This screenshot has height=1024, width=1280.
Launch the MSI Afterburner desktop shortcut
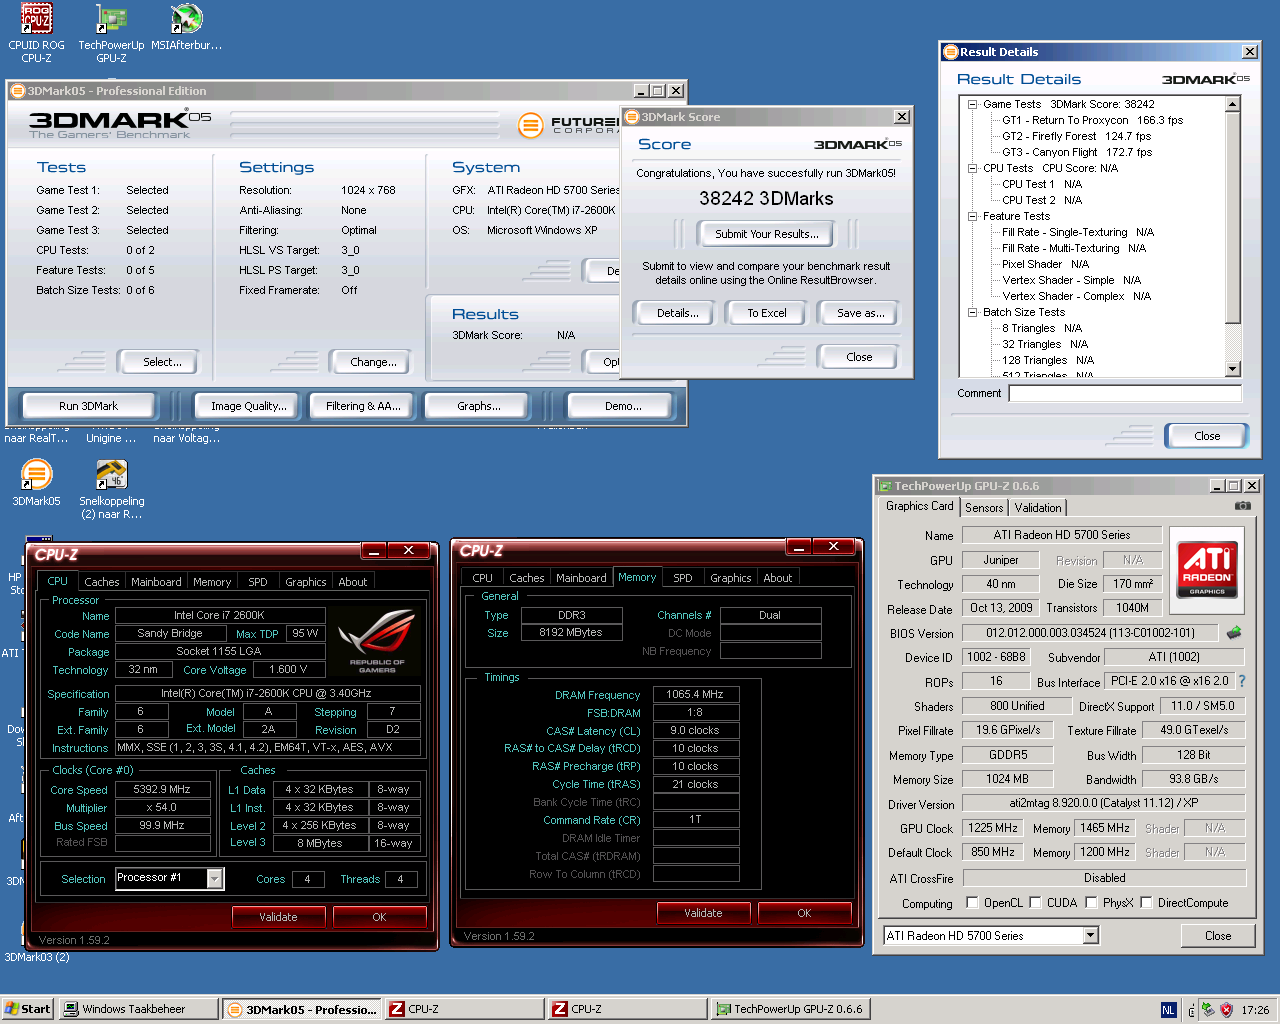pos(186,28)
